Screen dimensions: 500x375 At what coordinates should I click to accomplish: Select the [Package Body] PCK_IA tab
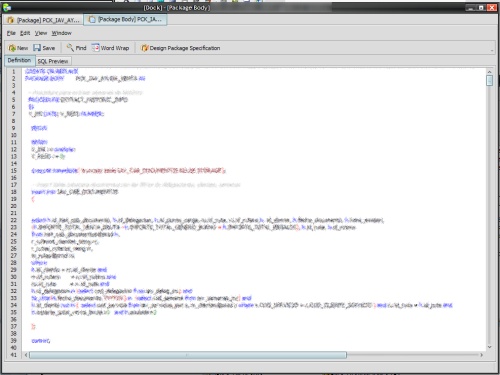[x=125, y=20]
